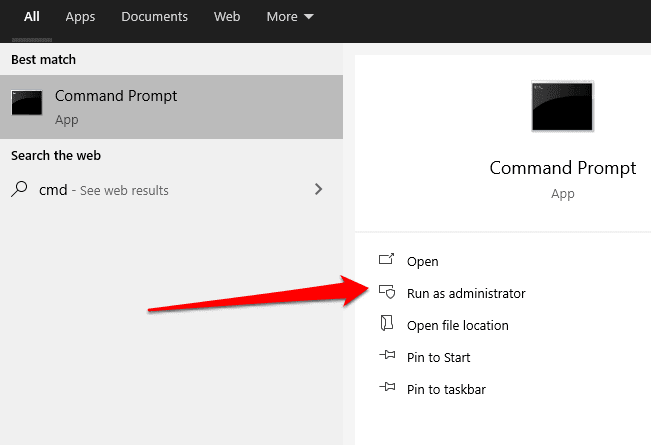Click the Pin to Start label
The image size is (651, 445).
(x=438, y=357)
